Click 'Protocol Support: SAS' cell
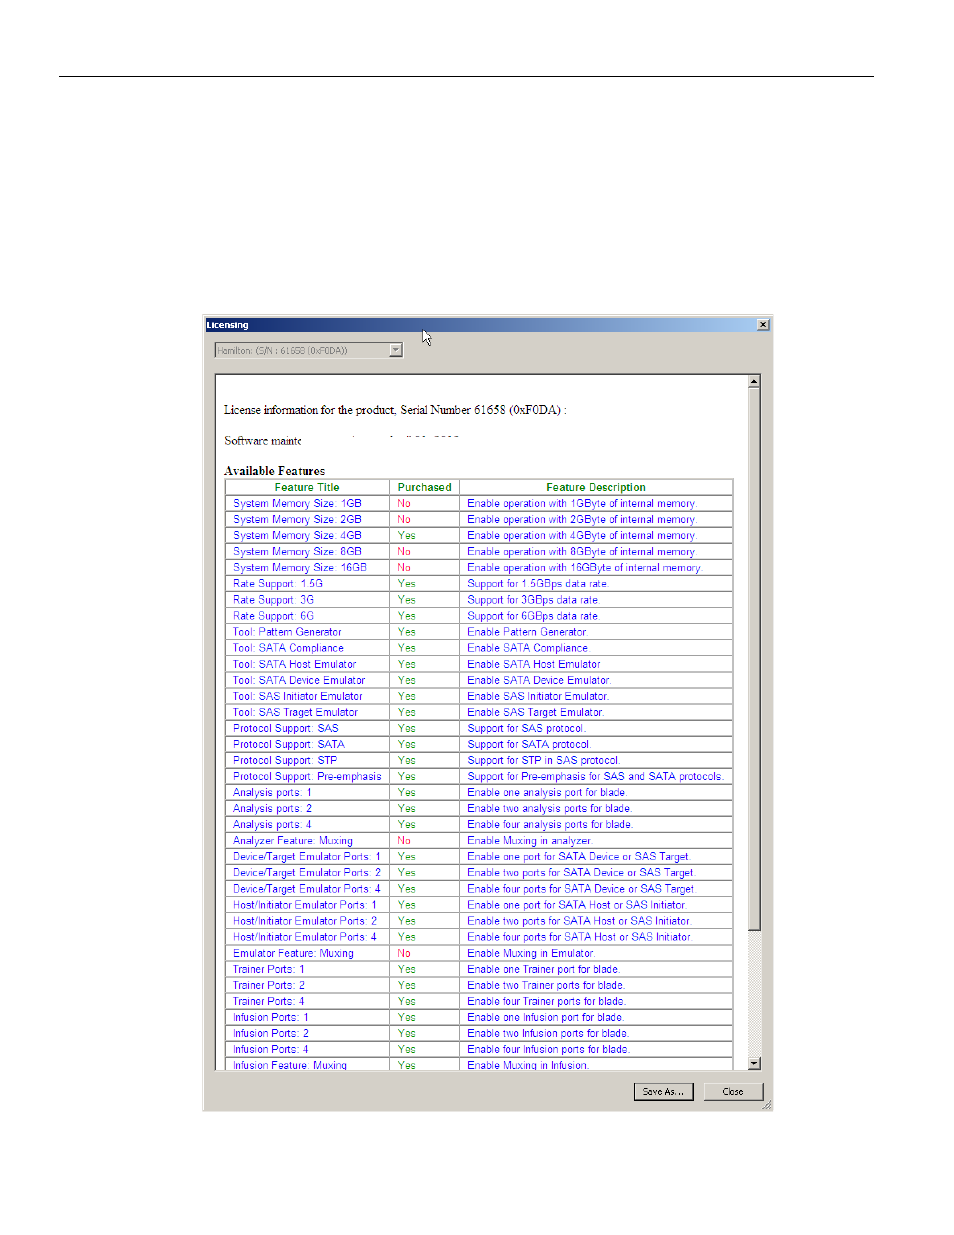The height and width of the screenshot is (1235, 954). click(307, 728)
